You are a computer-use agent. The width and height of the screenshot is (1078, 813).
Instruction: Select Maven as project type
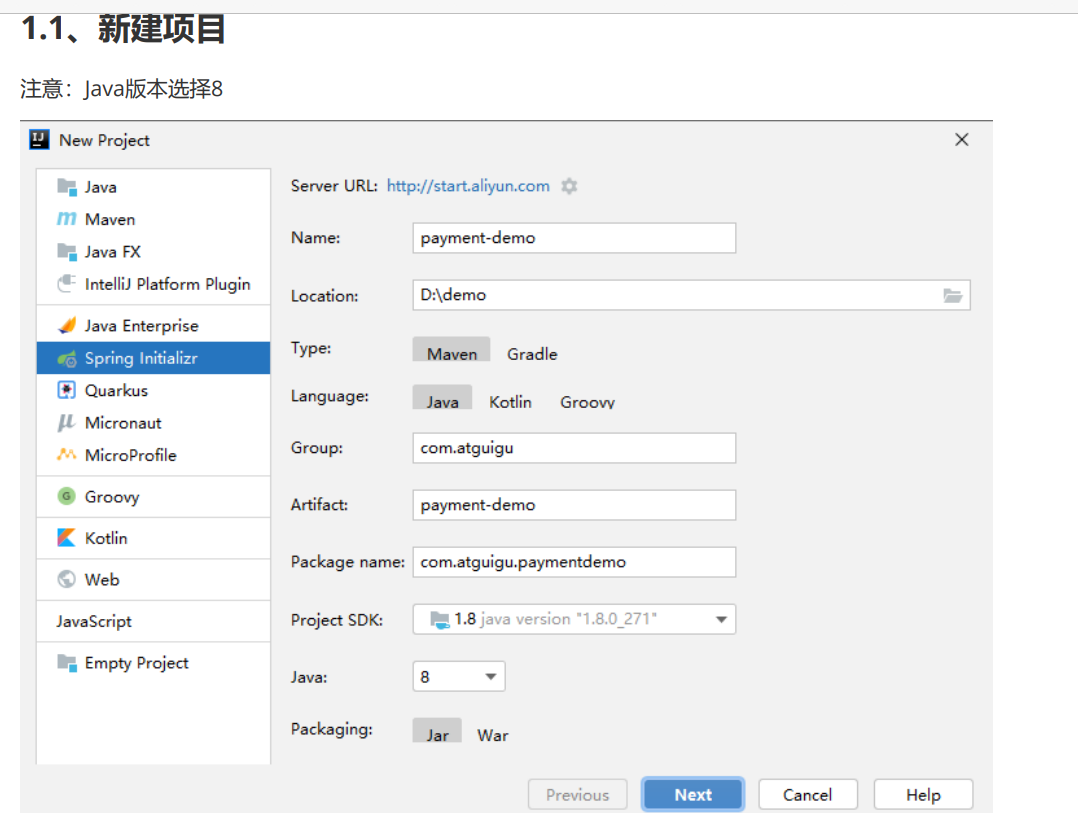click(452, 350)
